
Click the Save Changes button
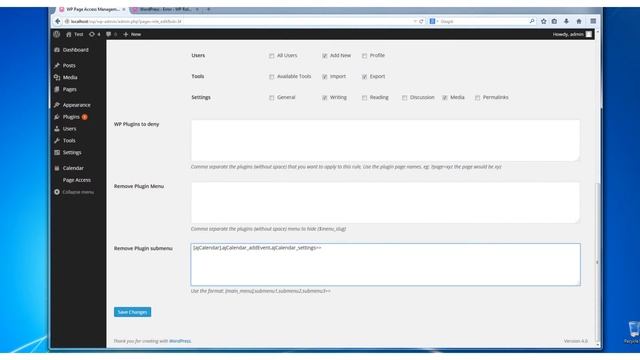132,312
